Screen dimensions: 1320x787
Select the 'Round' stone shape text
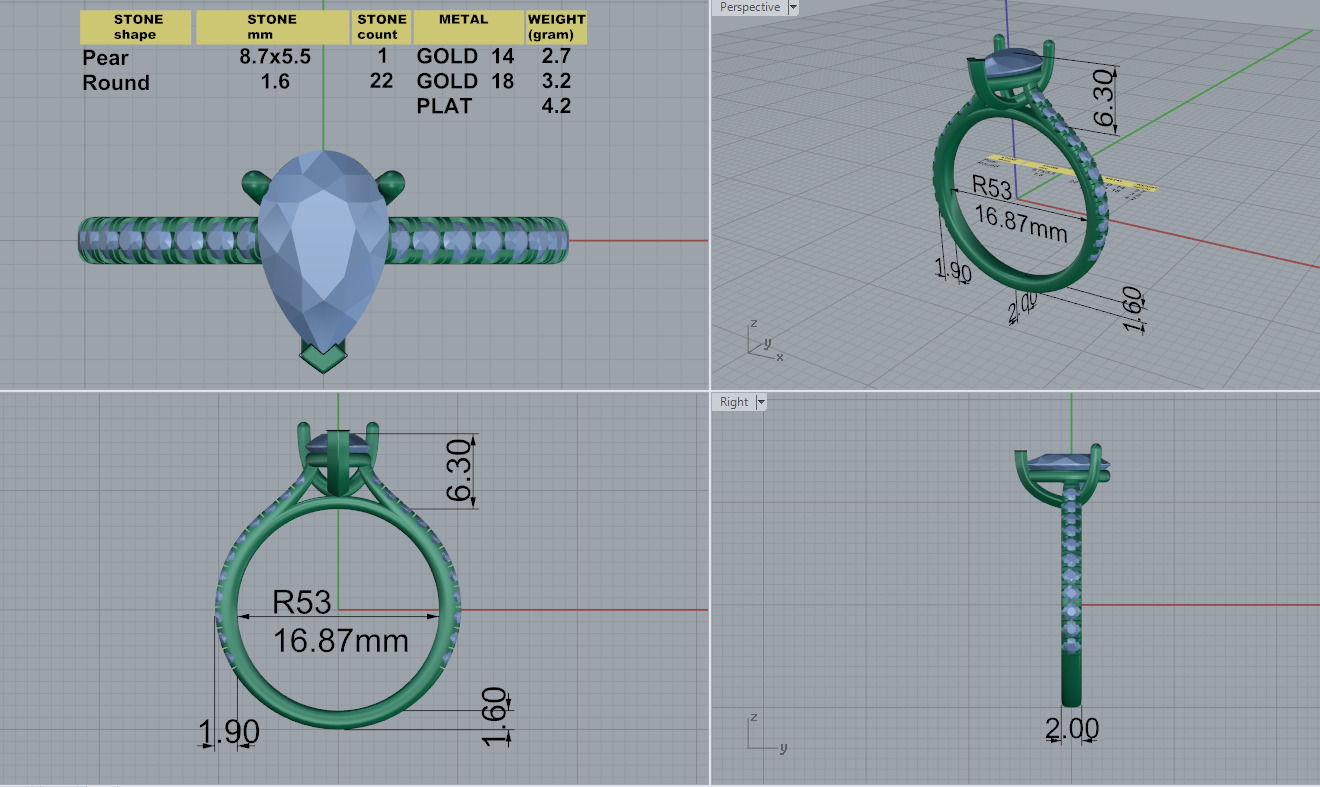[x=116, y=83]
